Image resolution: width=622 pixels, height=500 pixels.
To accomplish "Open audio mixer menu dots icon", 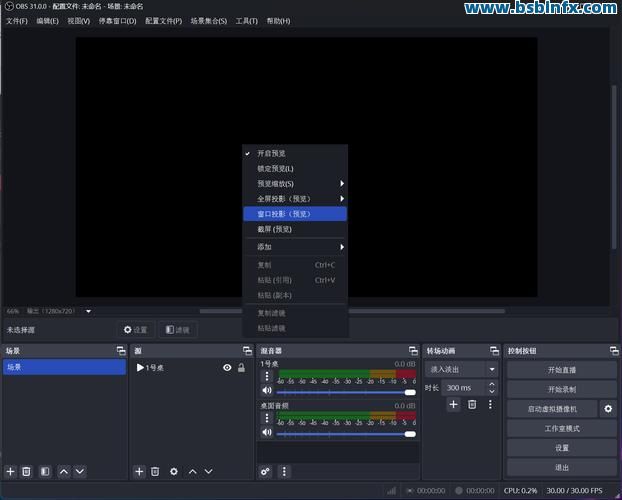I will (284, 471).
